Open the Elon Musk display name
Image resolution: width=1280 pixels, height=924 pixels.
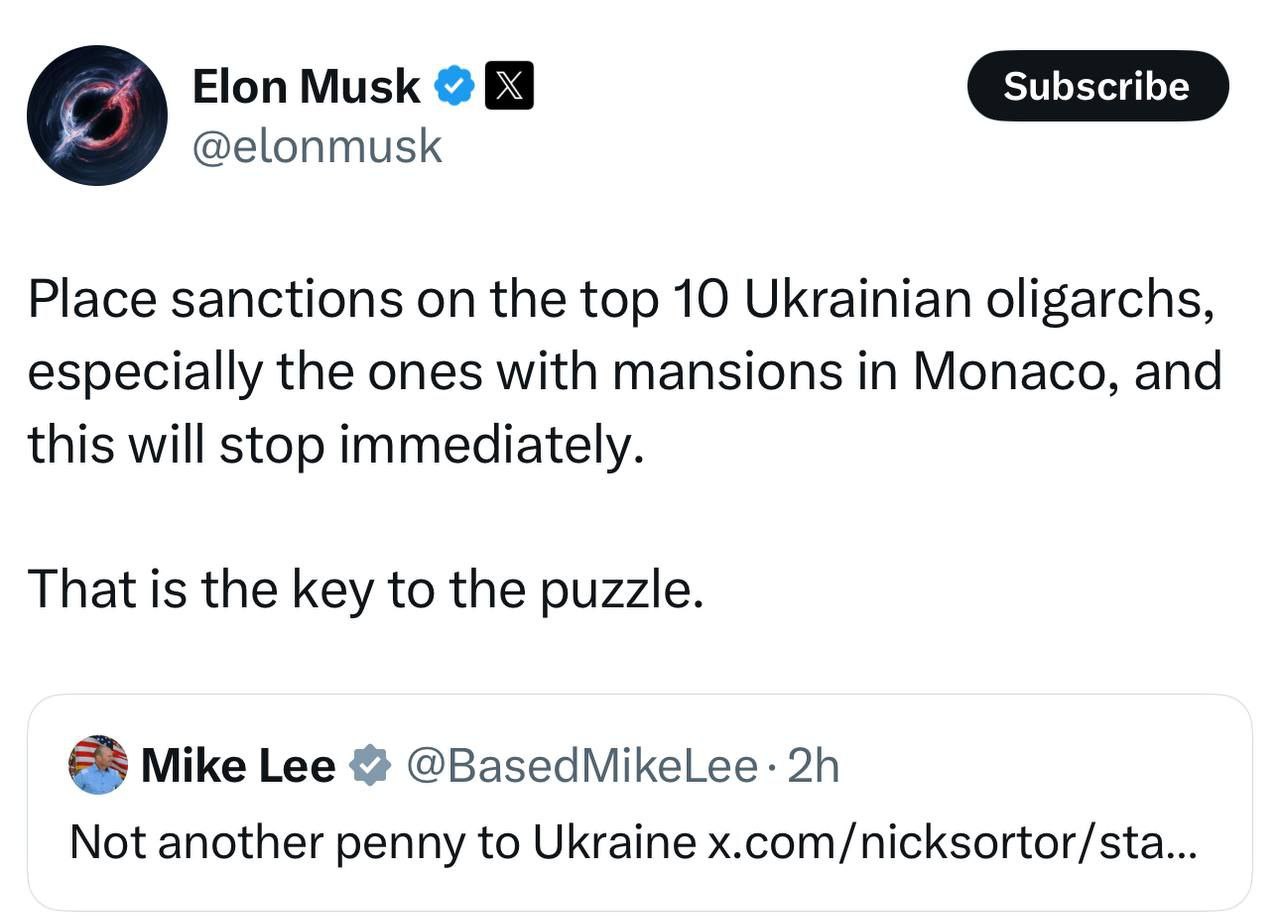click(x=305, y=87)
